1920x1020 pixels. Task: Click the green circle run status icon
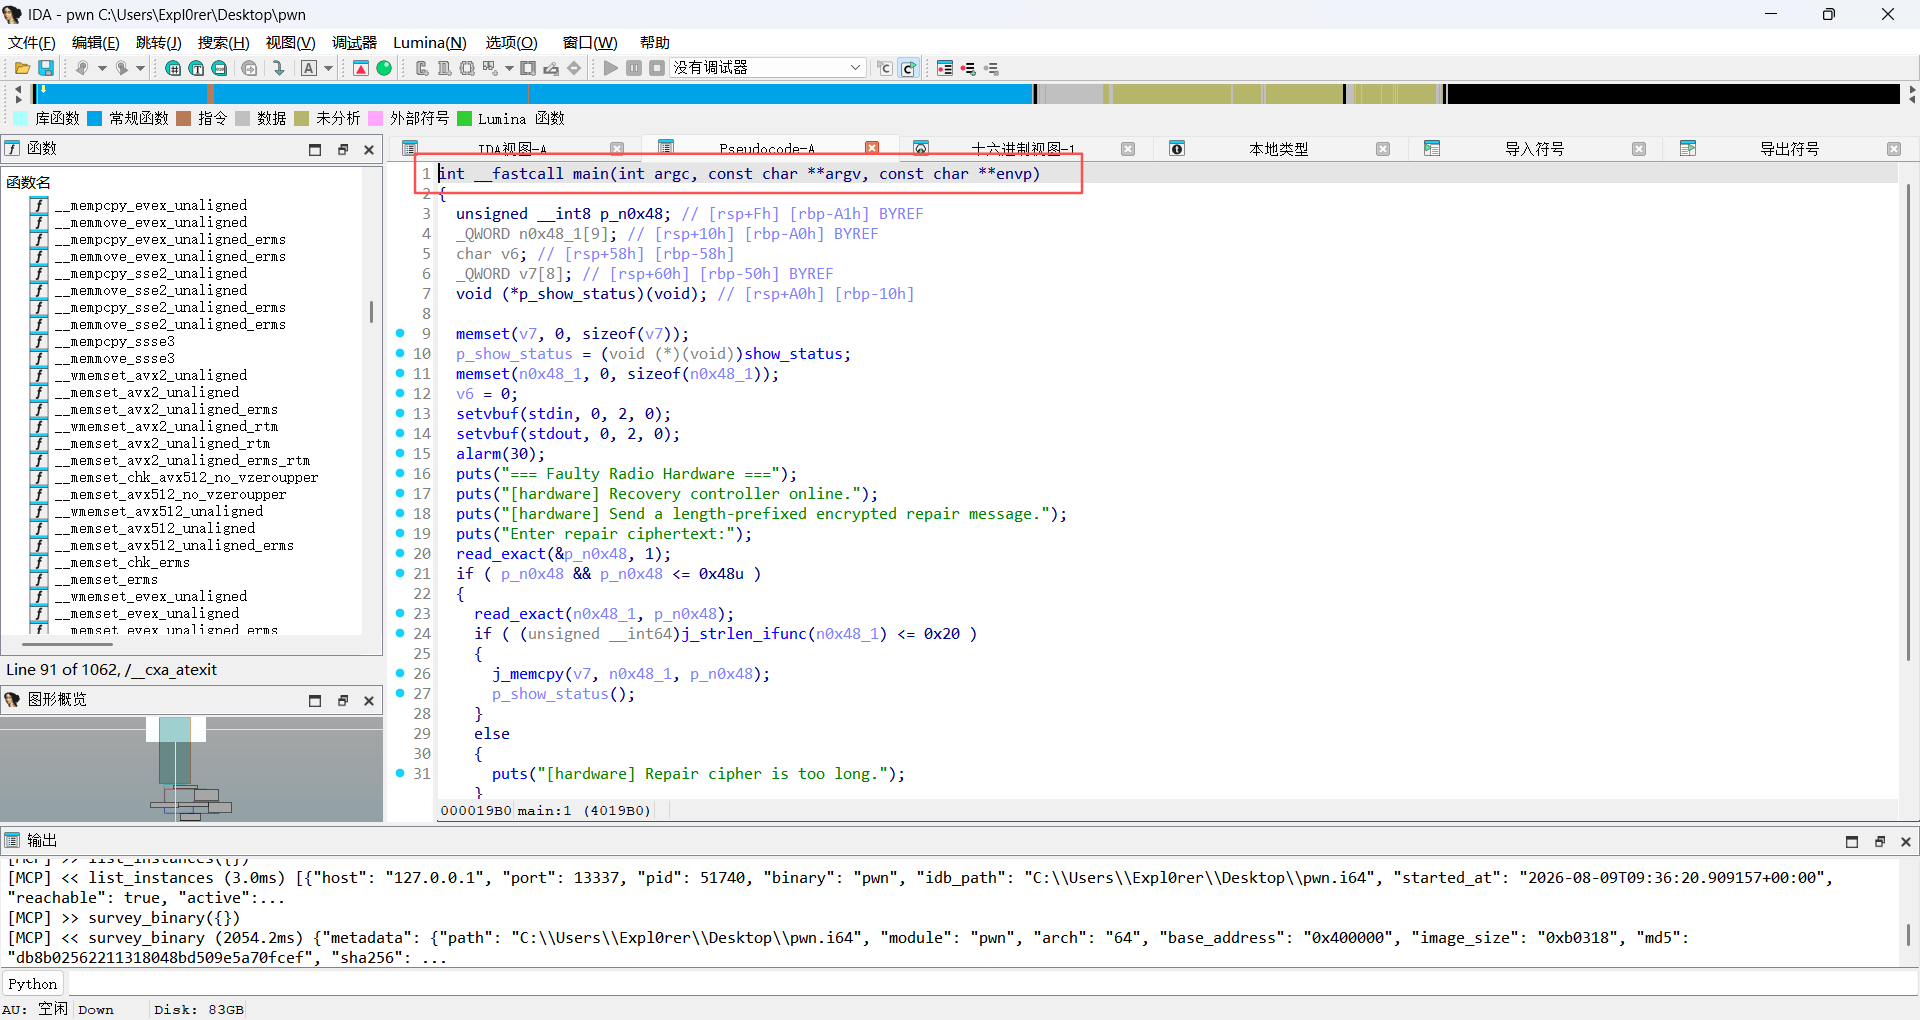[384, 68]
